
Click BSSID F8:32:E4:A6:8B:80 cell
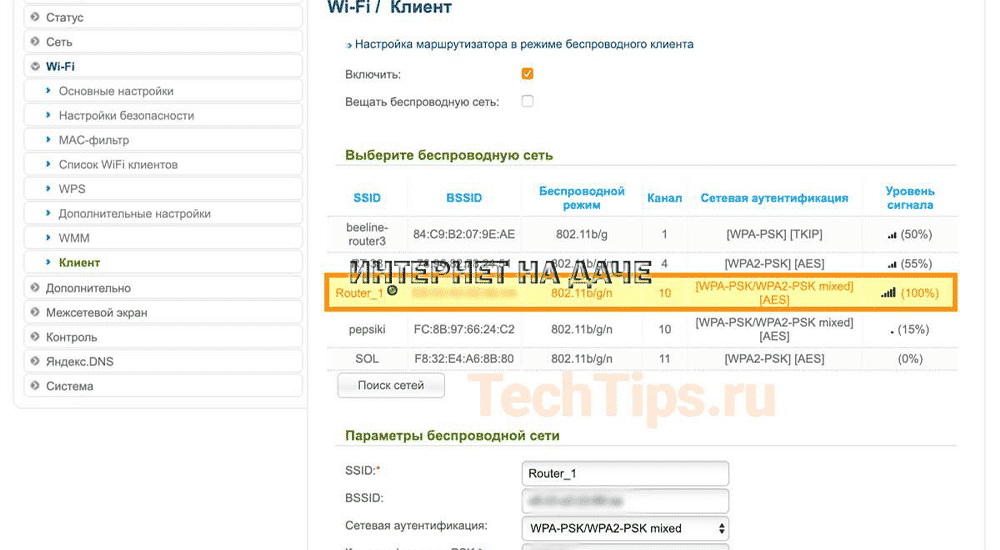coord(464,359)
